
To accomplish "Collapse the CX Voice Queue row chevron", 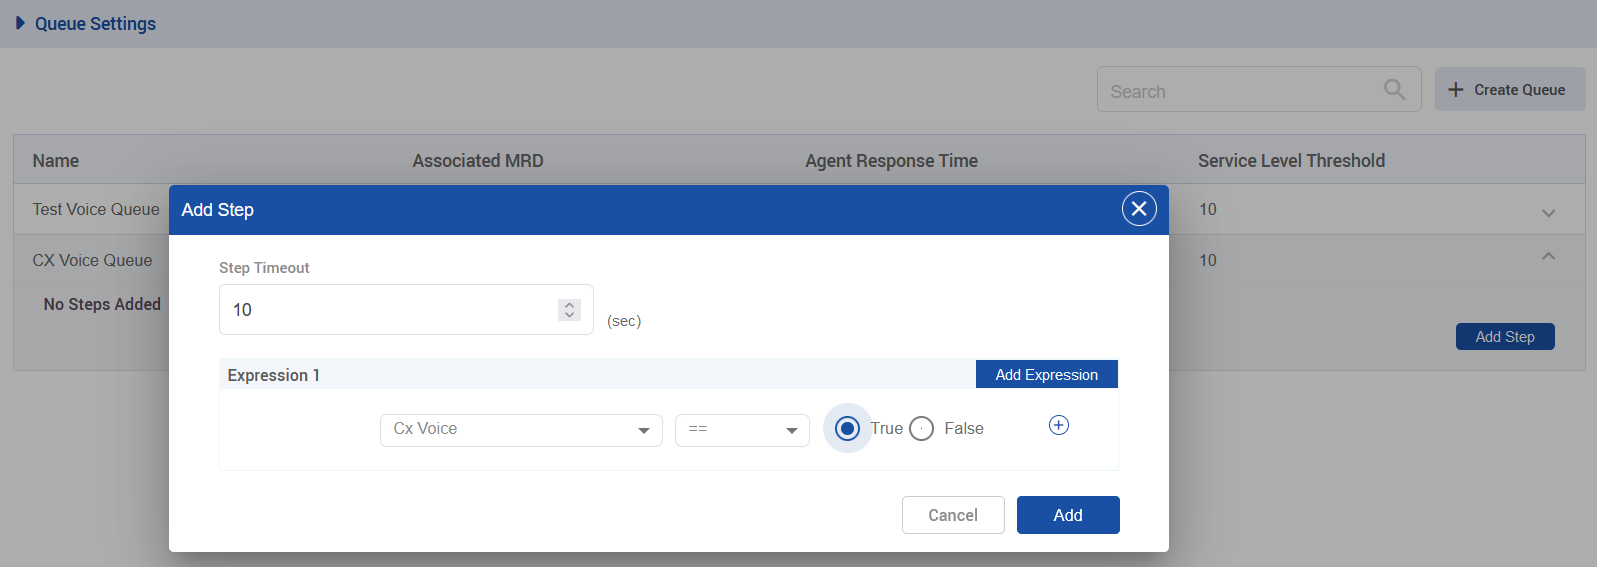I will click(x=1548, y=257).
